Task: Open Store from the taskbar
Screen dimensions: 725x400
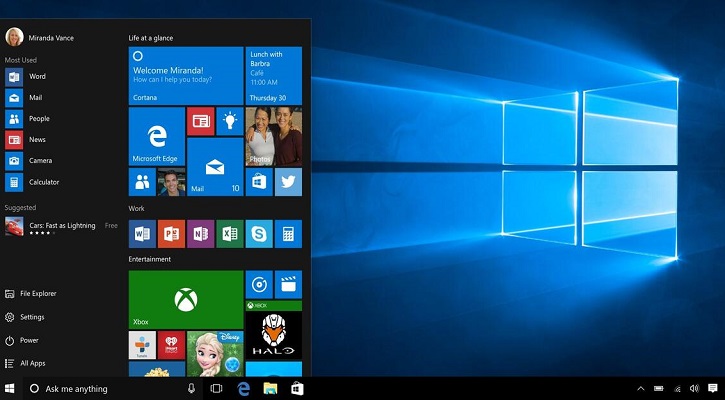Action: coord(297,388)
